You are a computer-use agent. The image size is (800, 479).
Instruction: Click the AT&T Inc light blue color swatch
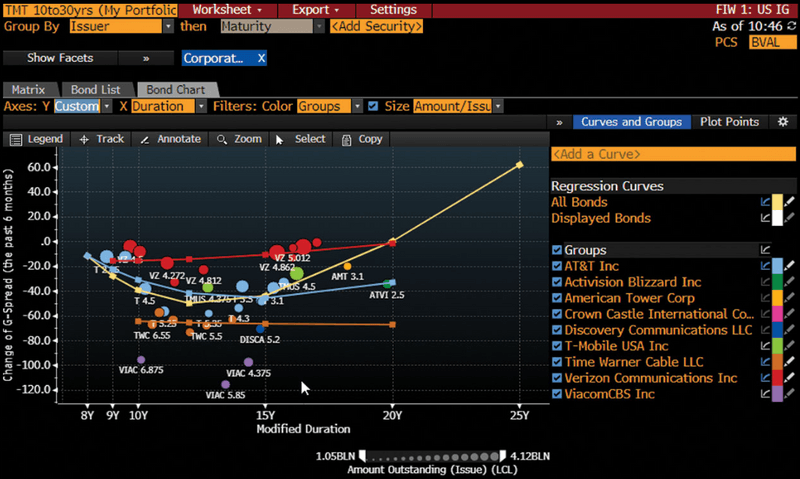pyautogui.click(x=778, y=266)
